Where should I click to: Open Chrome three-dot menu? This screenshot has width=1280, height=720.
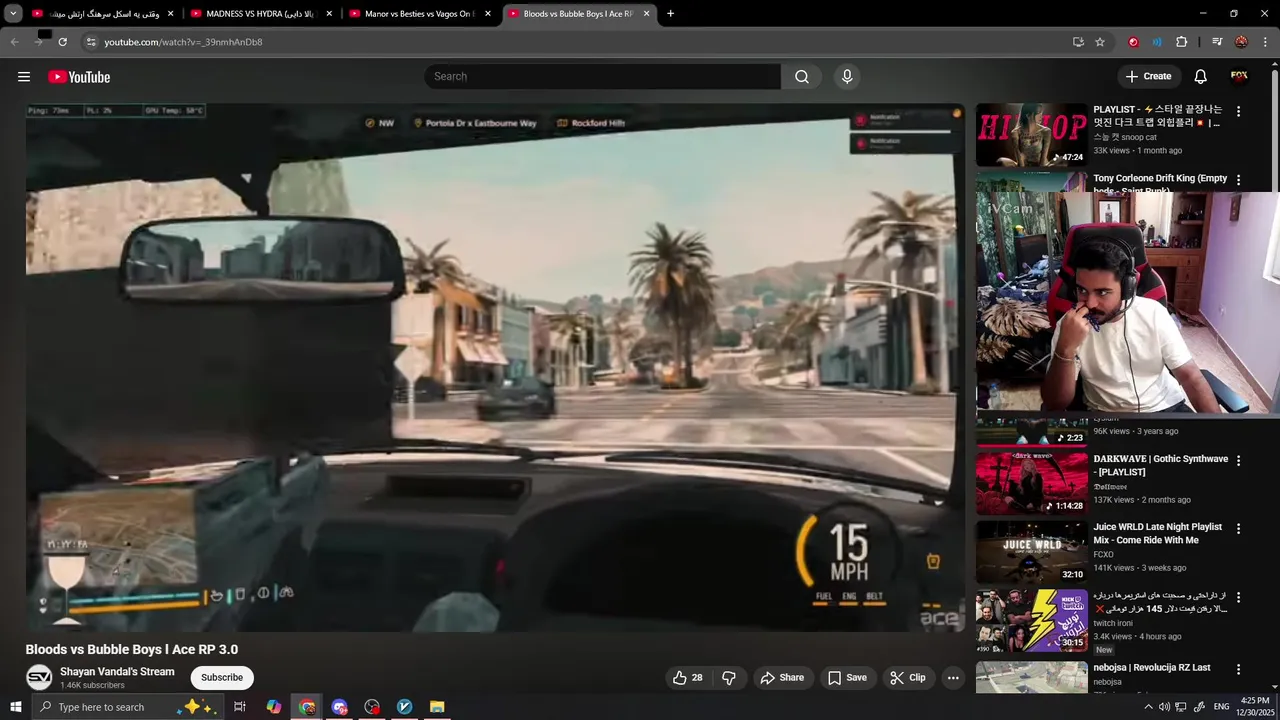coord(1266,42)
